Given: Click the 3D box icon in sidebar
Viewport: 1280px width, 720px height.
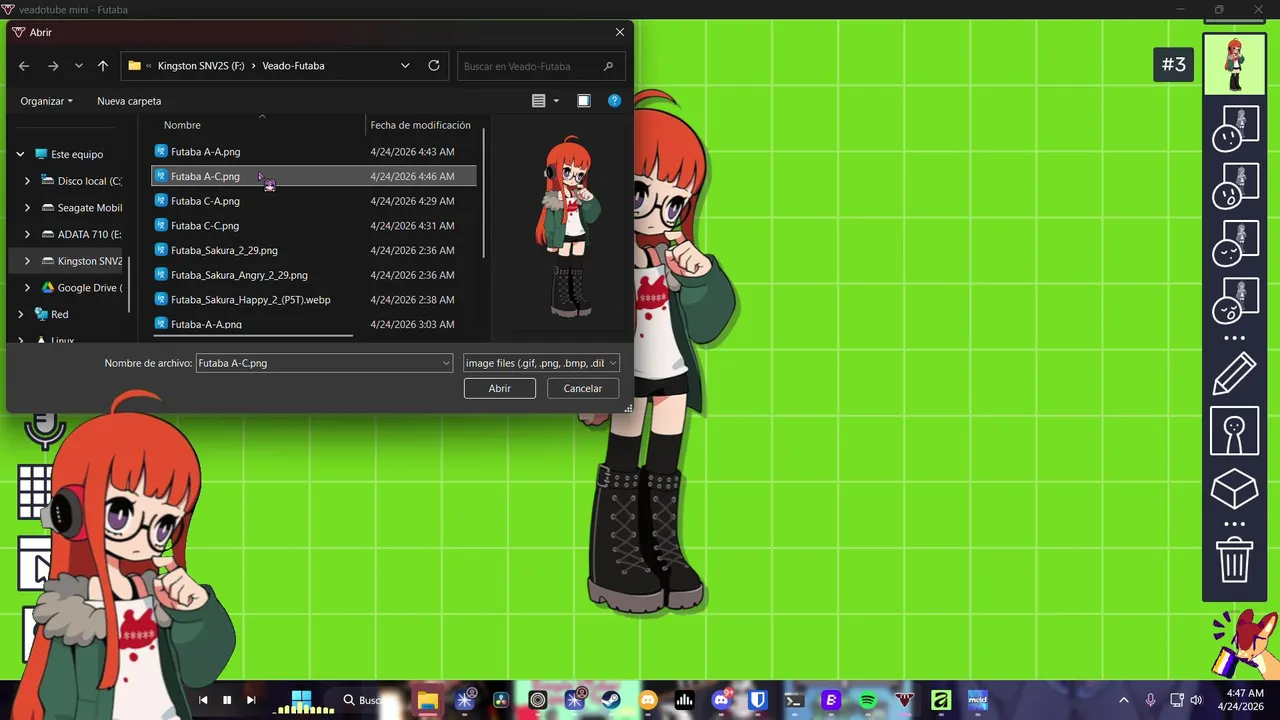Looking at the screenshot, I should click(x=1234, y=490).
